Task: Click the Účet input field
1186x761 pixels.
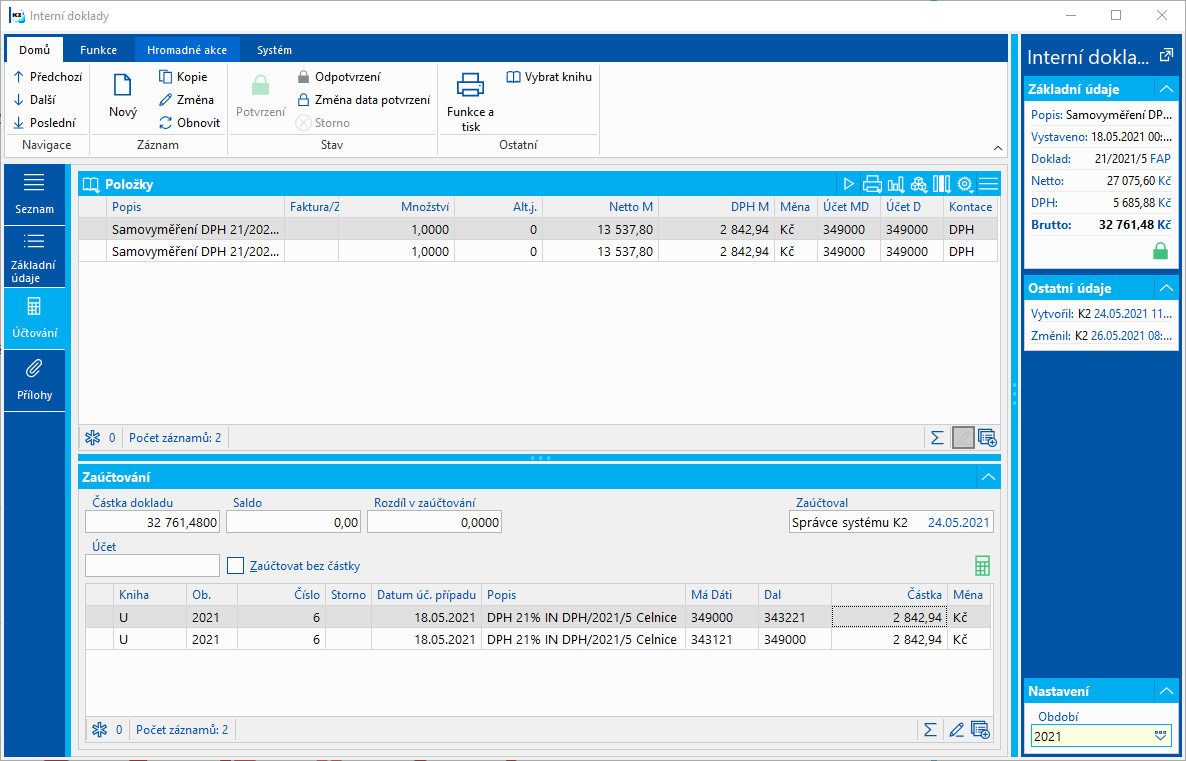Action: coord(152,566)
